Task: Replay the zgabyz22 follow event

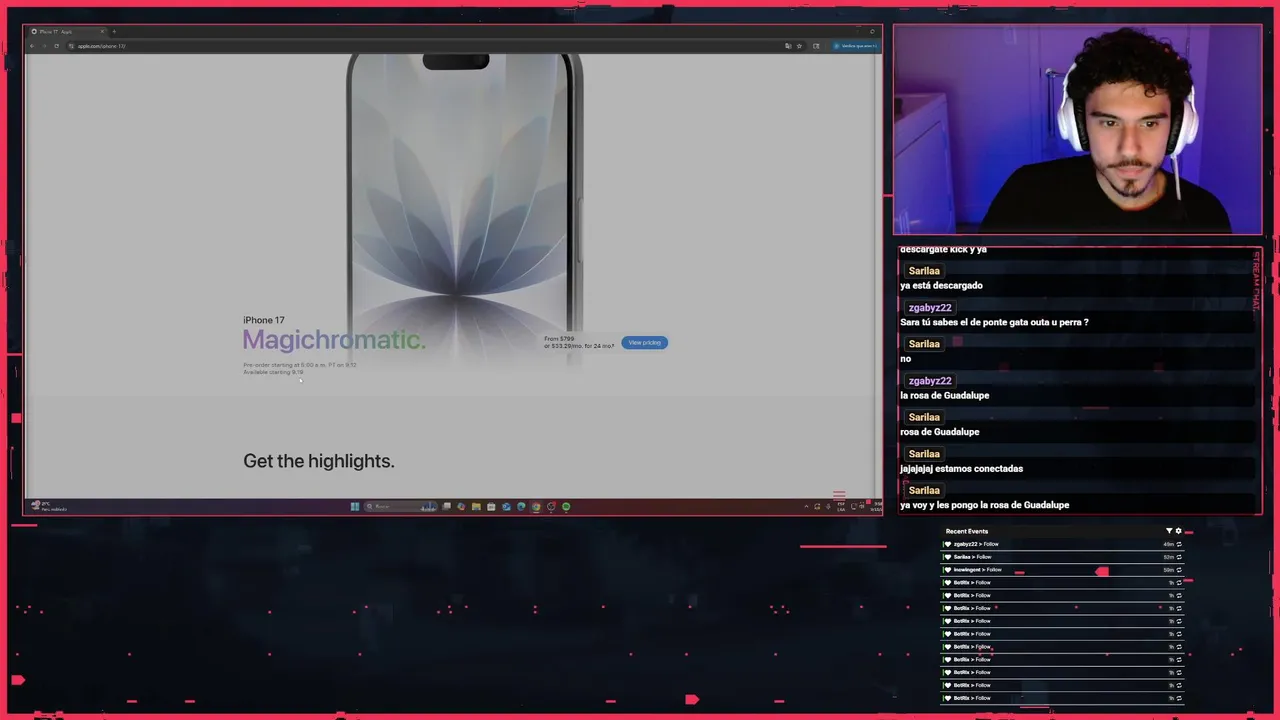Action: [x=1179, y=544]
